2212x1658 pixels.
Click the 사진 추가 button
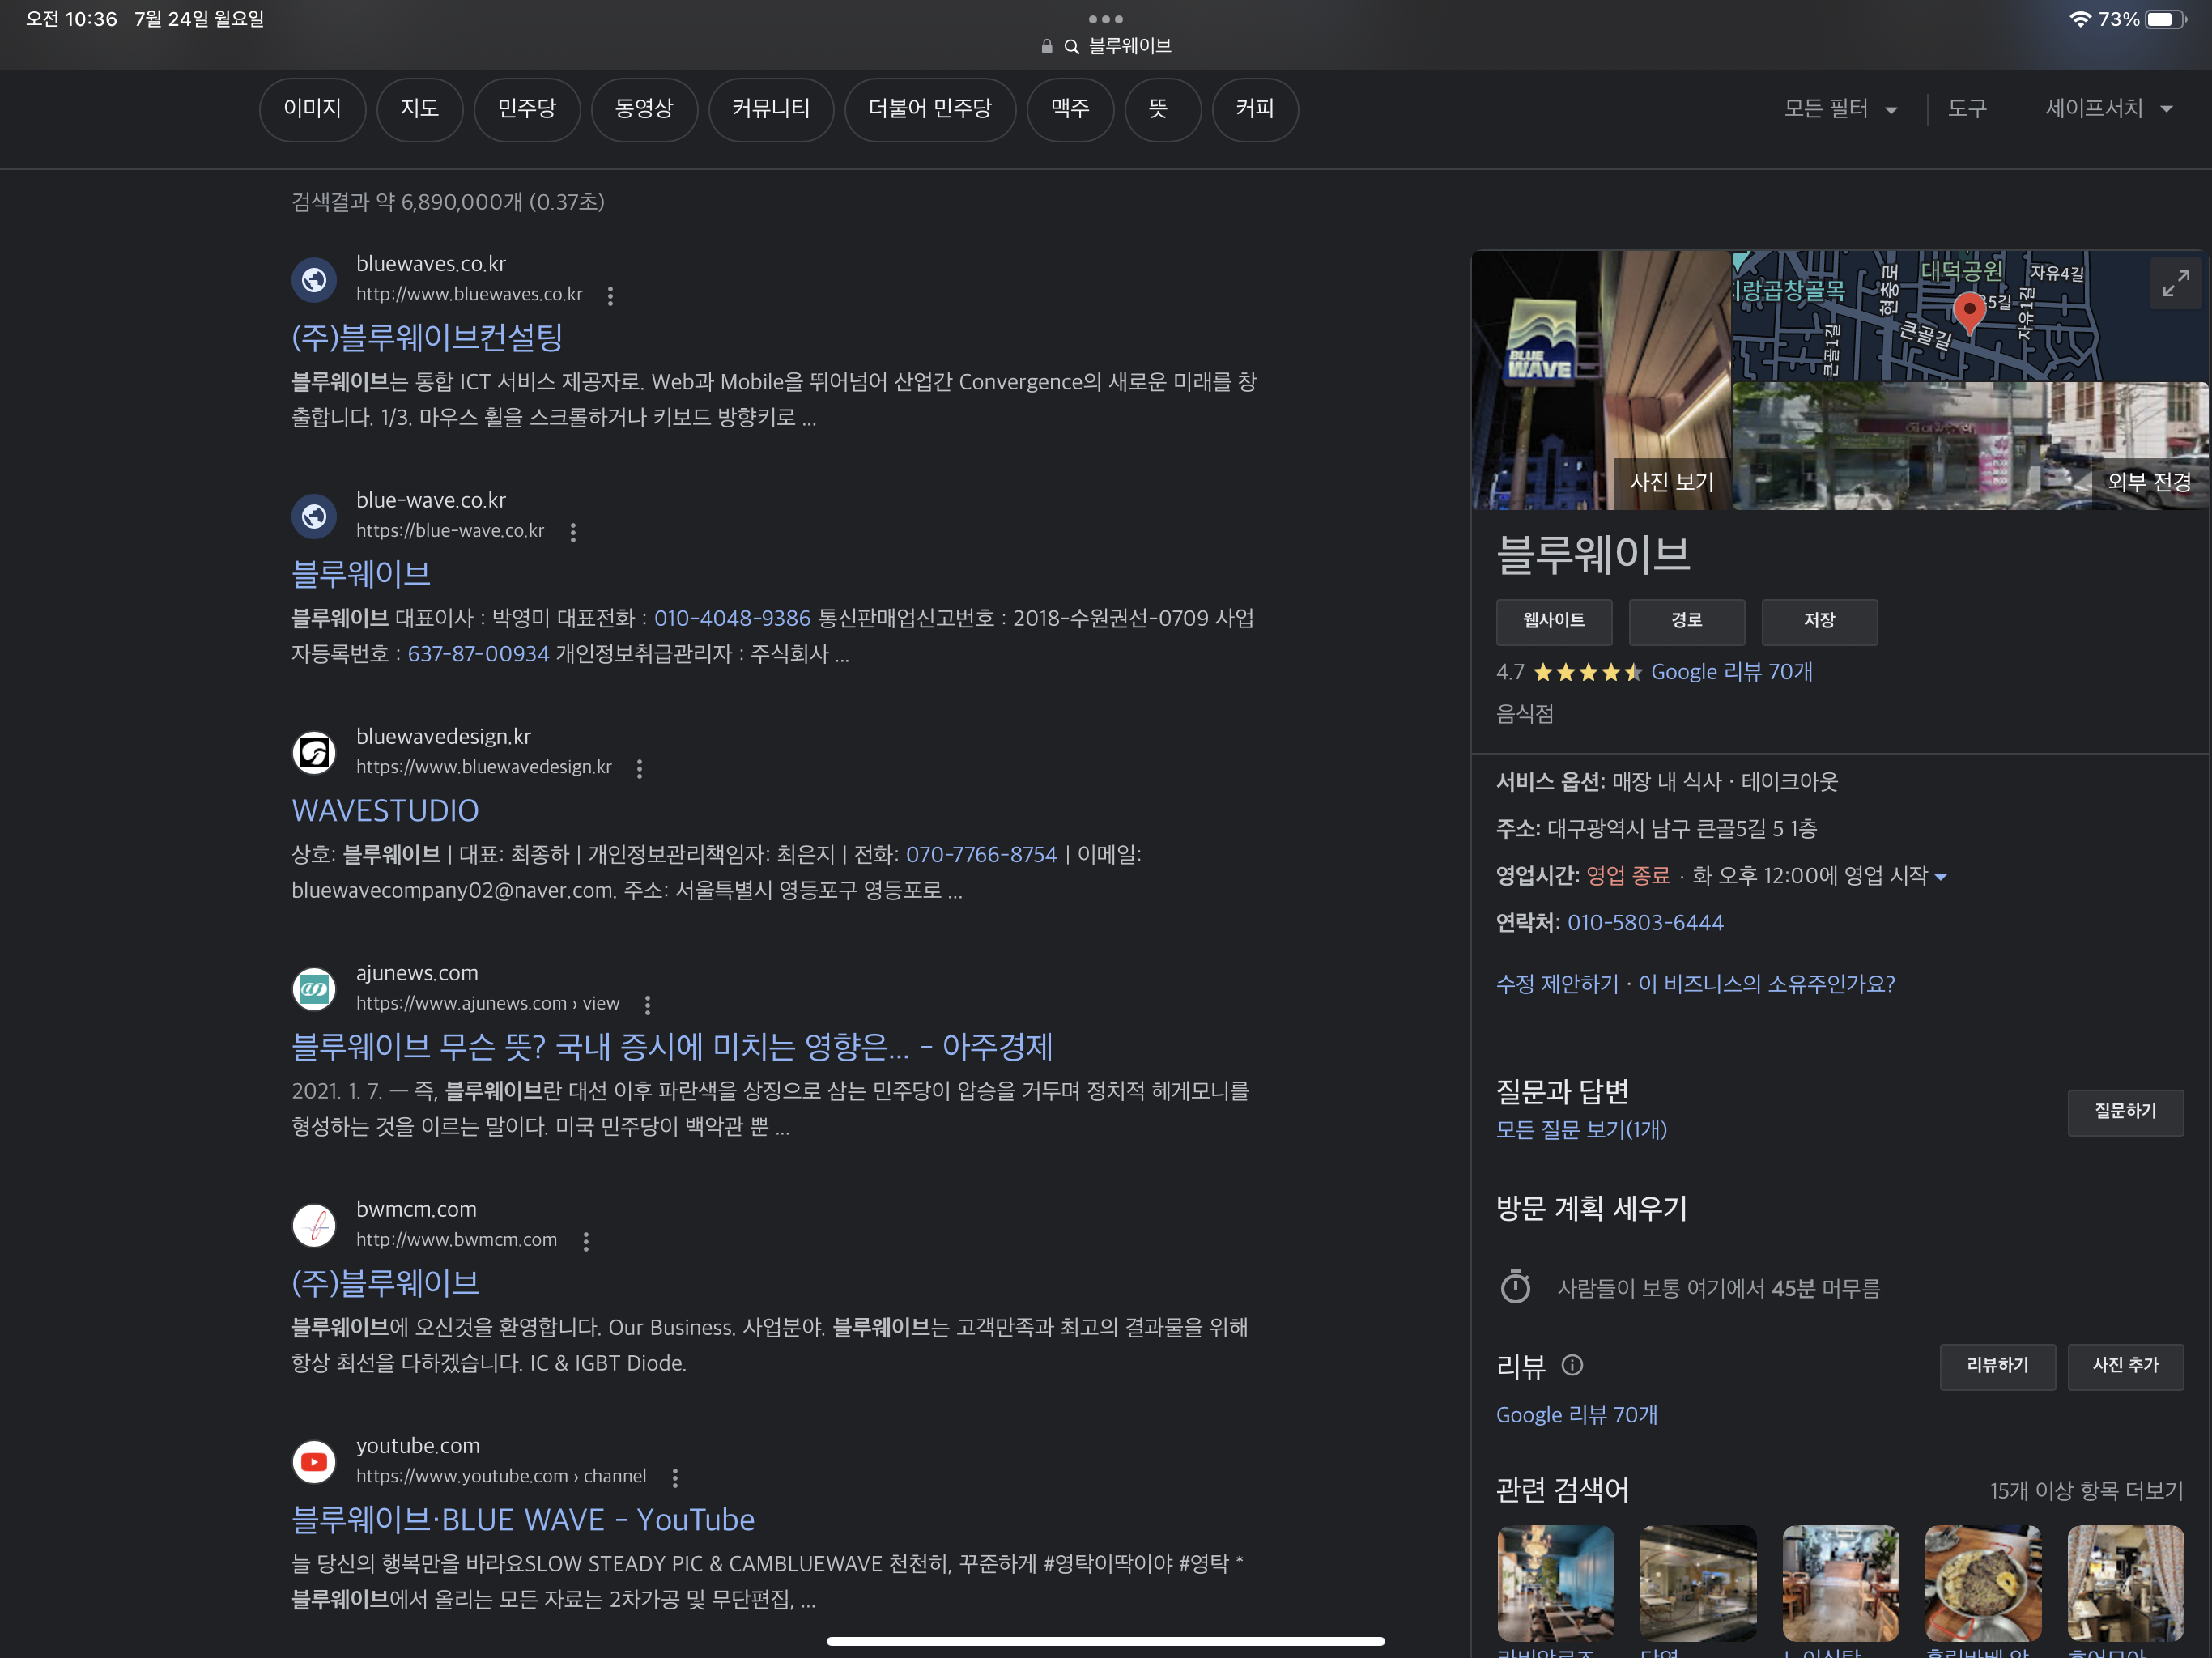tap(2125, 1366)
